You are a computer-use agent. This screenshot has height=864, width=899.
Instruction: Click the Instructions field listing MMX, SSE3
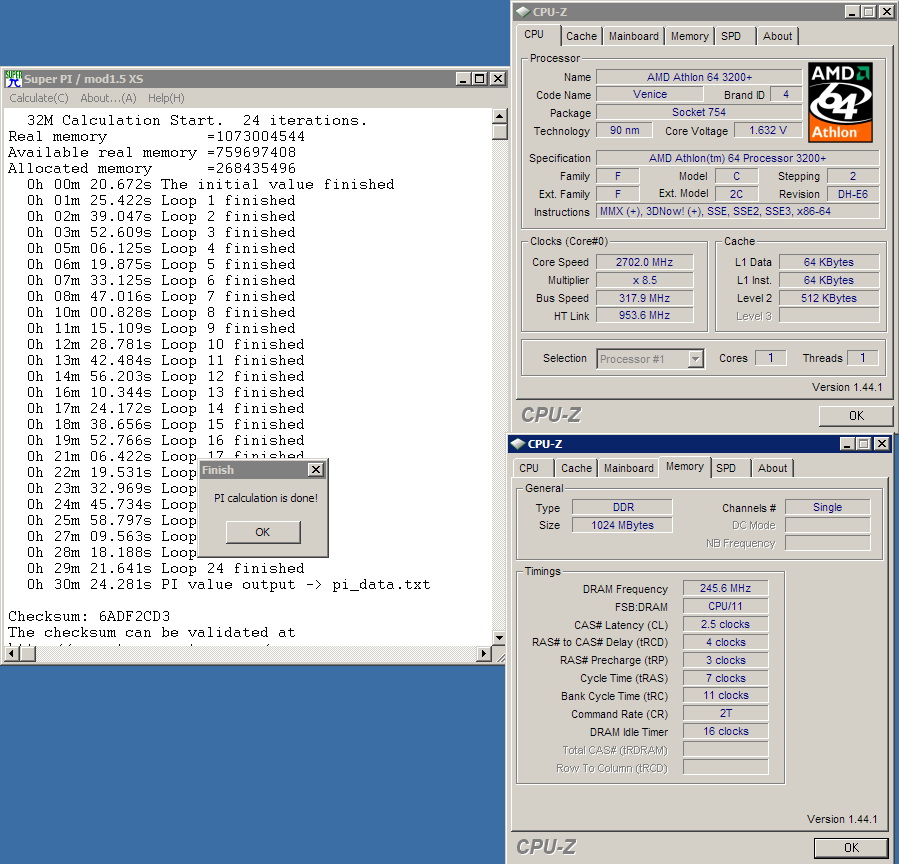tap(737, 211)
